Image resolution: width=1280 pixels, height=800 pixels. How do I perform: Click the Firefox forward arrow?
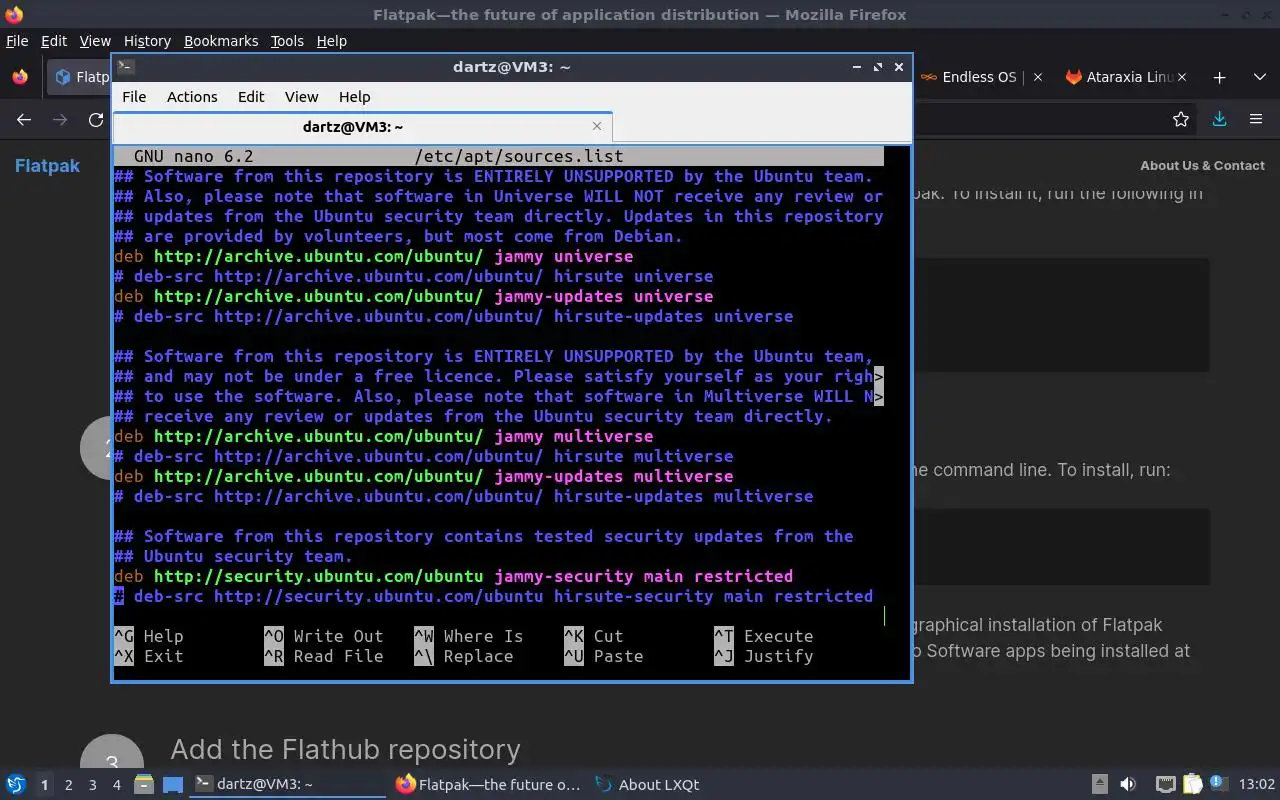(60, 120)
